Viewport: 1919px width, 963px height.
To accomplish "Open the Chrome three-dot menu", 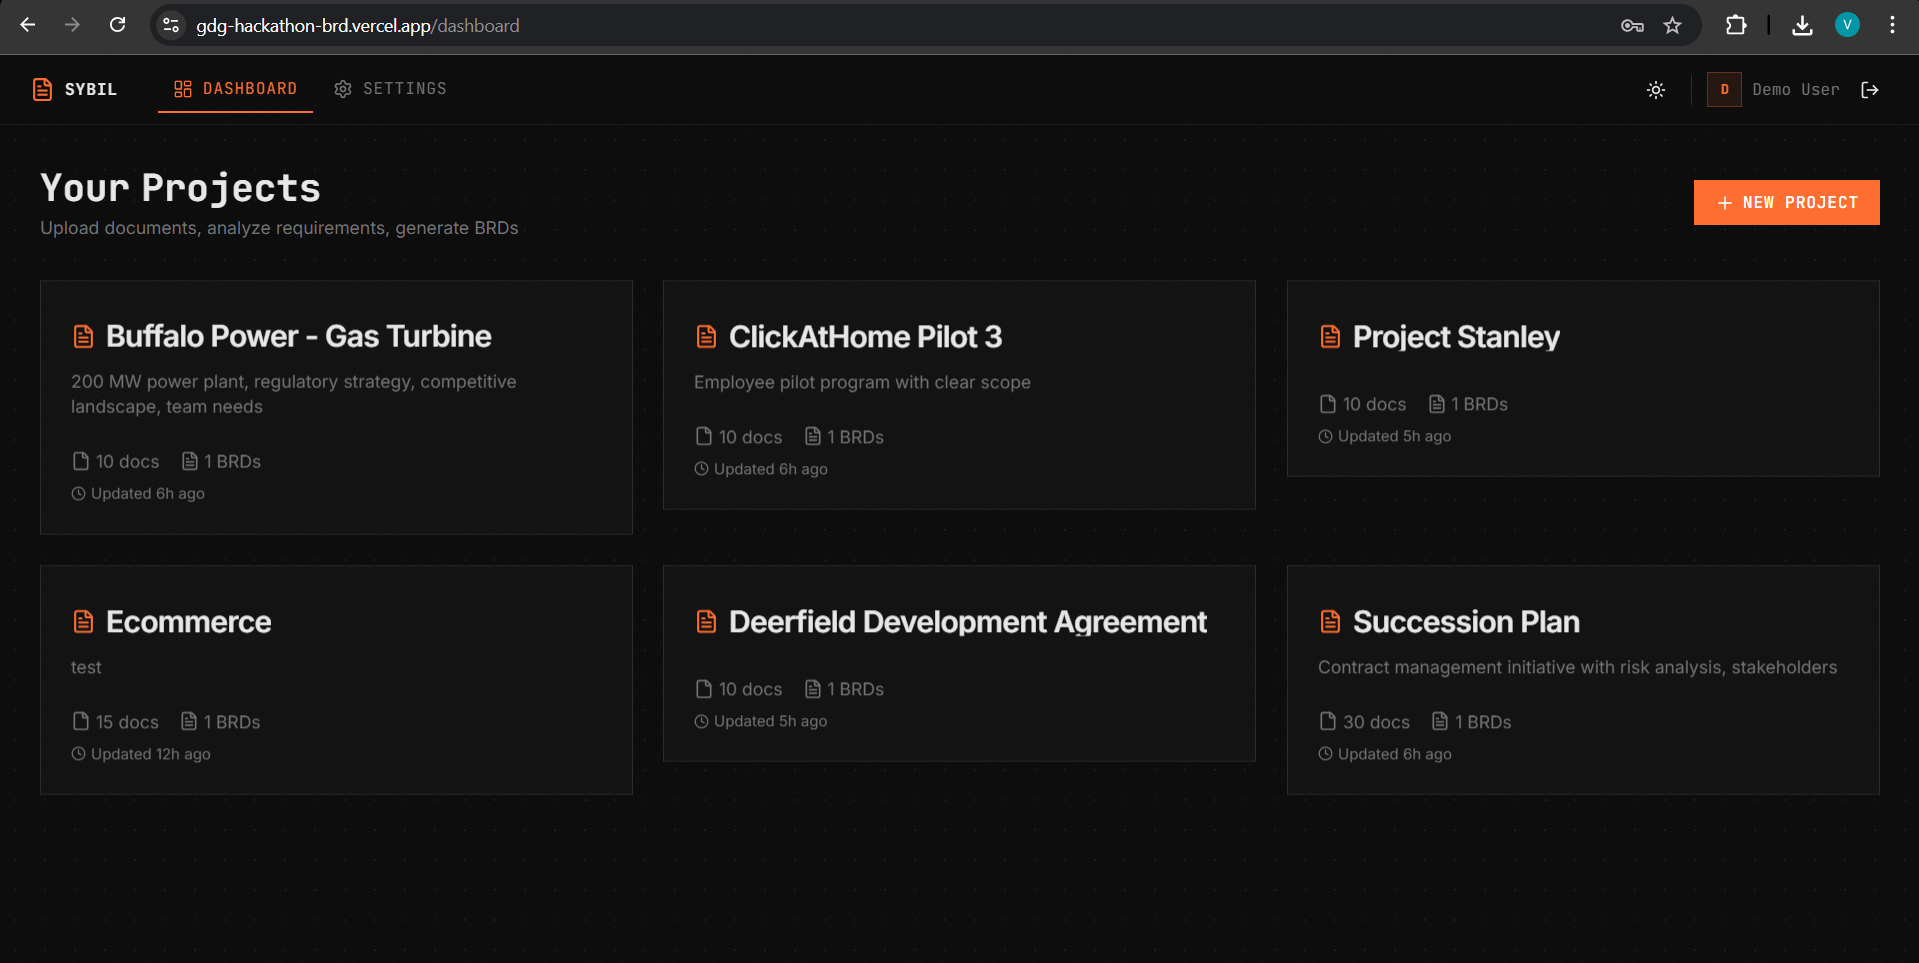I will click(1892, 26).
